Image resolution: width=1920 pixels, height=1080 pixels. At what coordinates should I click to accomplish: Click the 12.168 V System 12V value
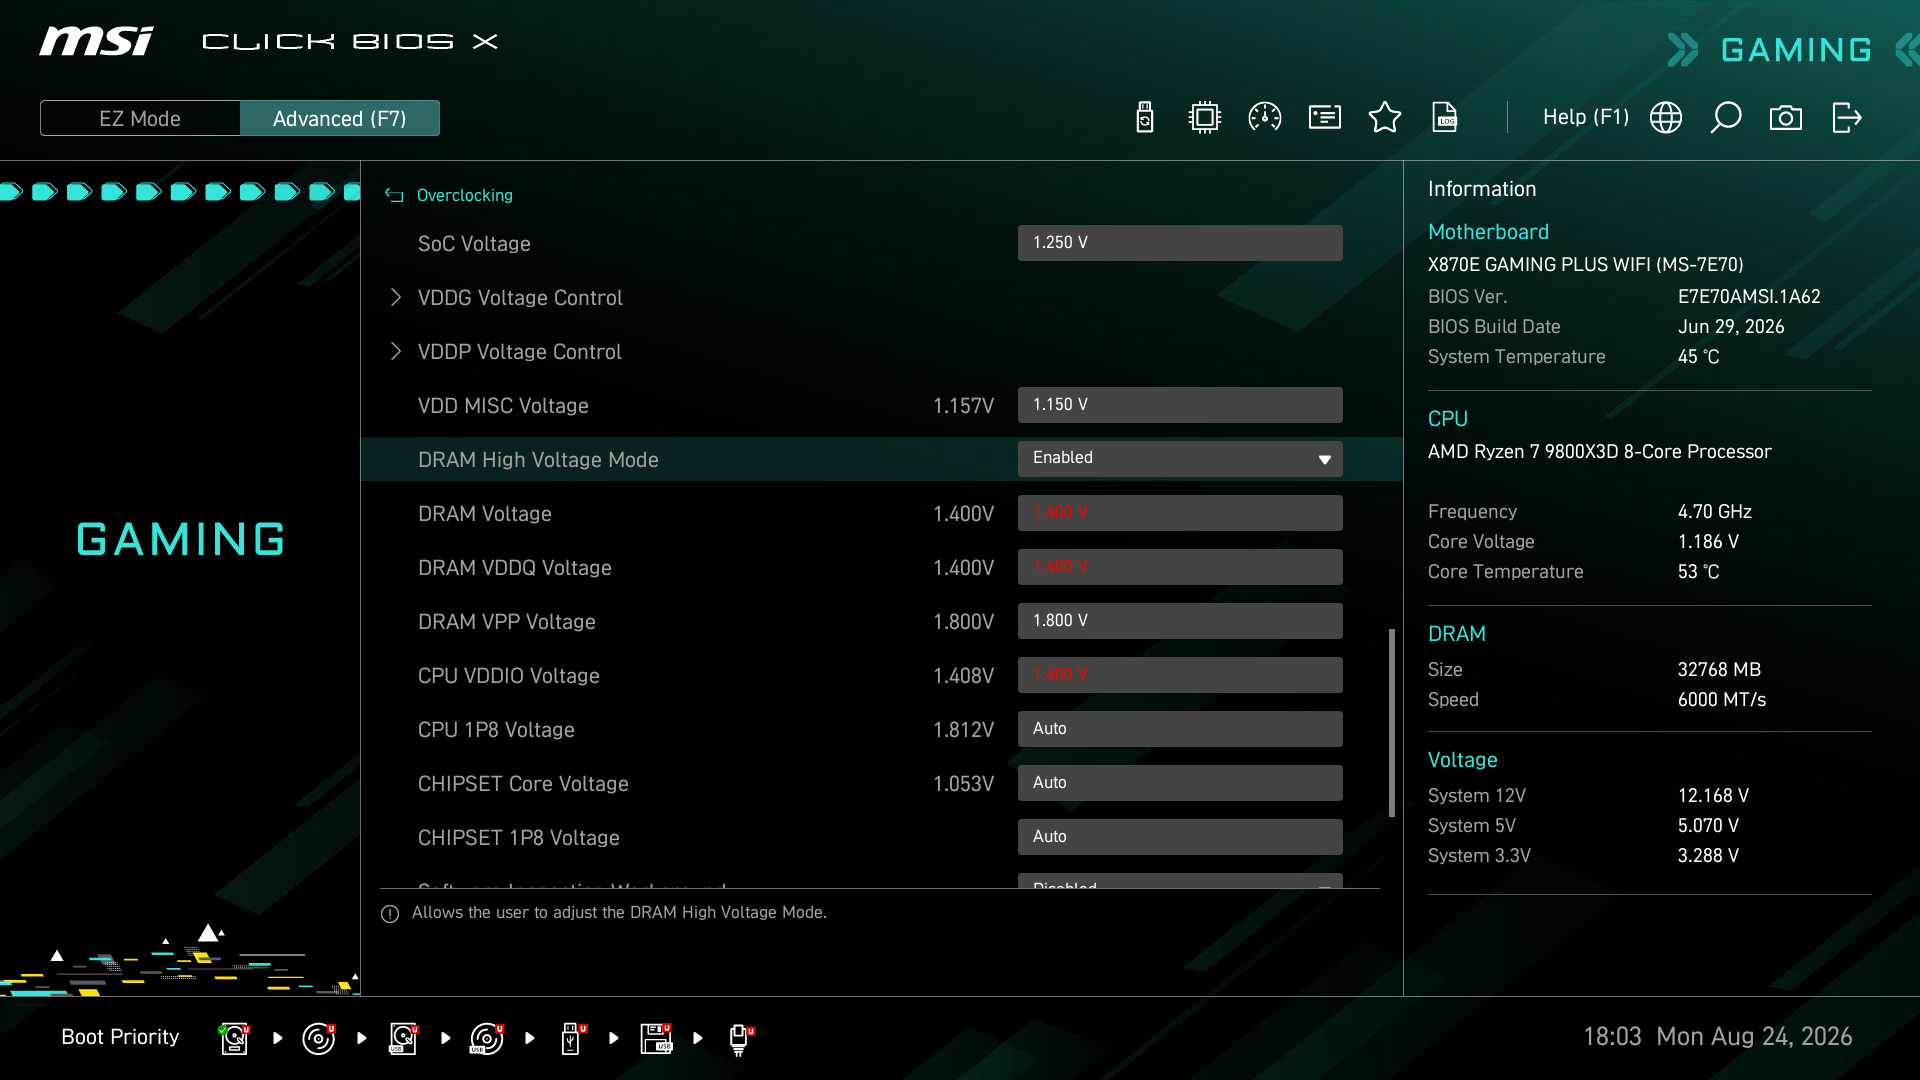[x=1713, y=796]
